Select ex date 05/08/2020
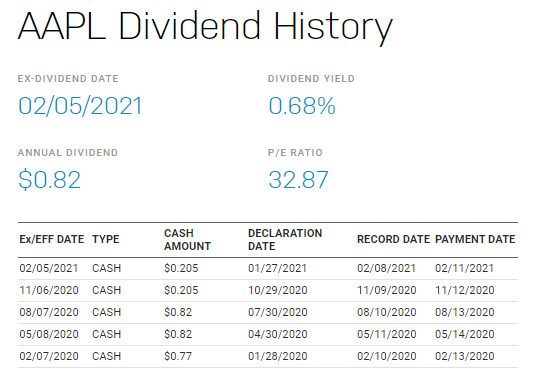 [49, 334]
